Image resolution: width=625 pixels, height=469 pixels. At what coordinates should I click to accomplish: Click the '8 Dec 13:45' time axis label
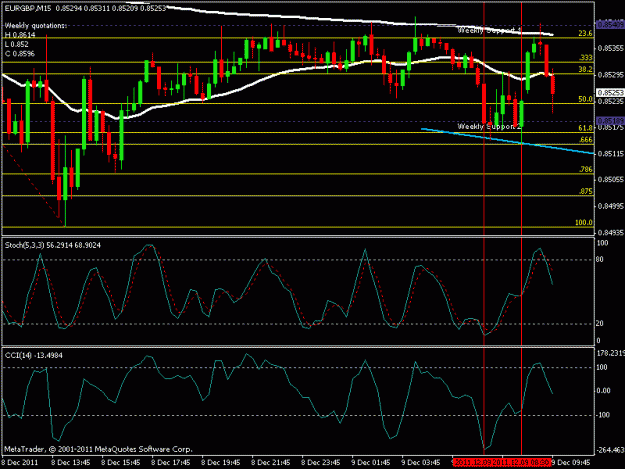71,463
